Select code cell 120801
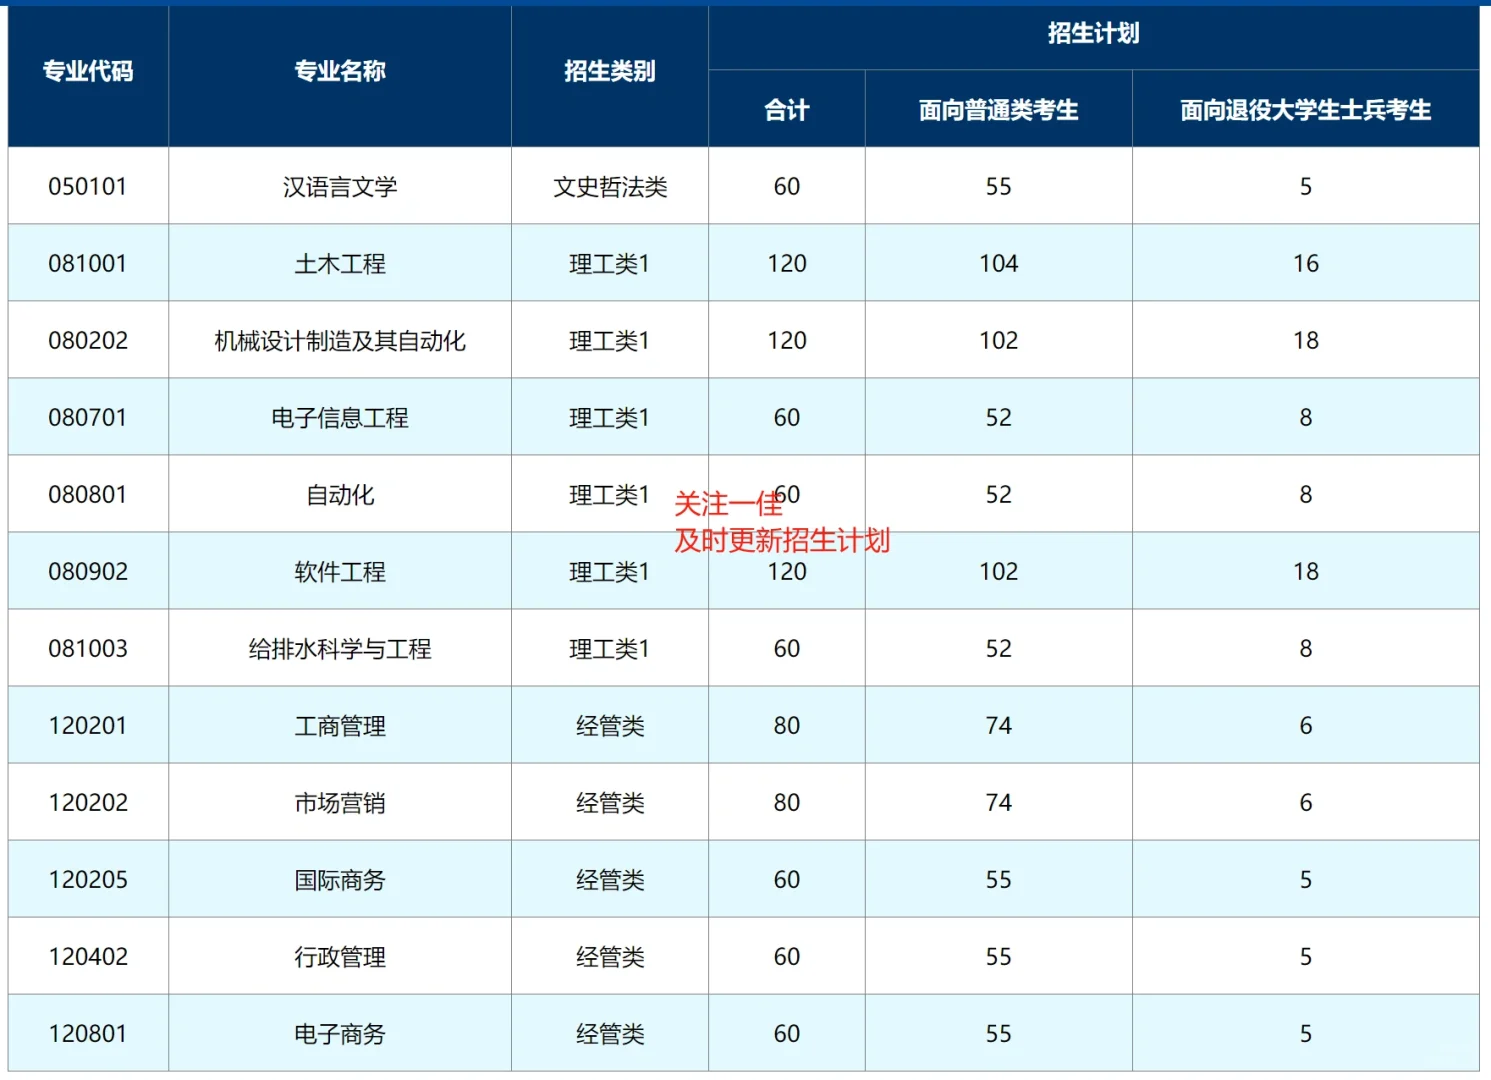 pos(88,1034)
